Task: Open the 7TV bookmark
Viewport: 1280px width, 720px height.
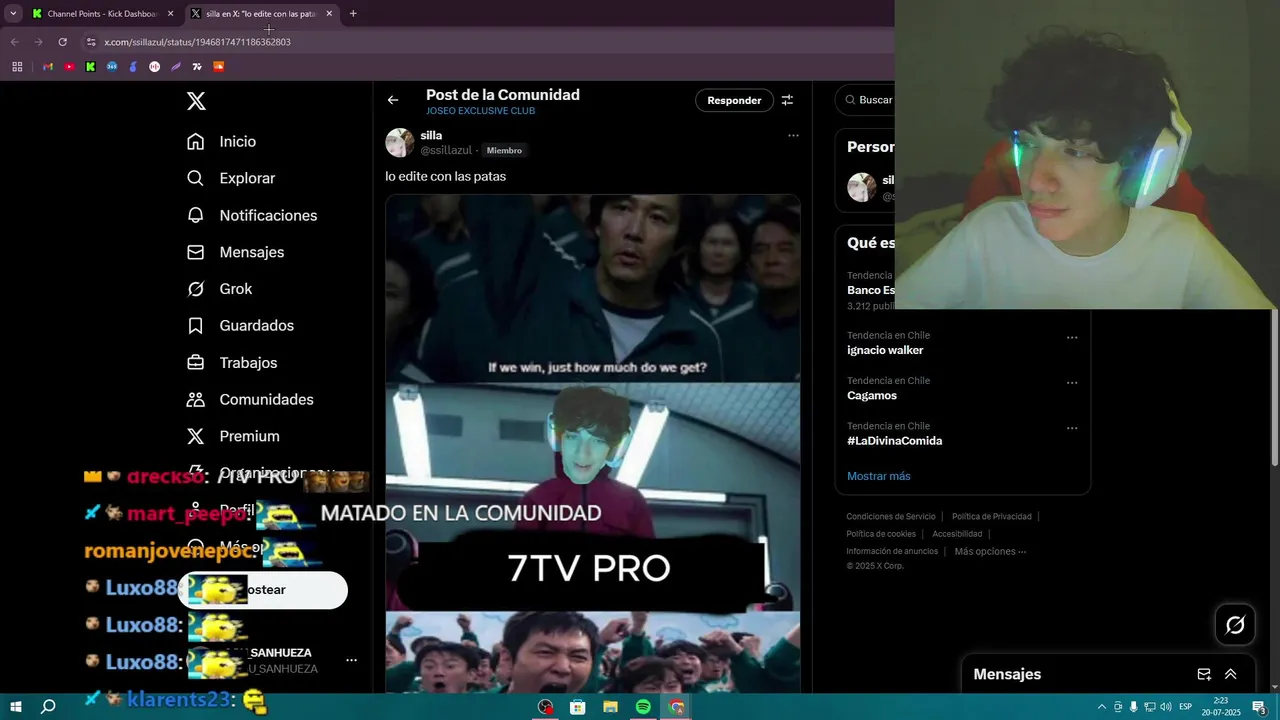Action: click(197, 67)
